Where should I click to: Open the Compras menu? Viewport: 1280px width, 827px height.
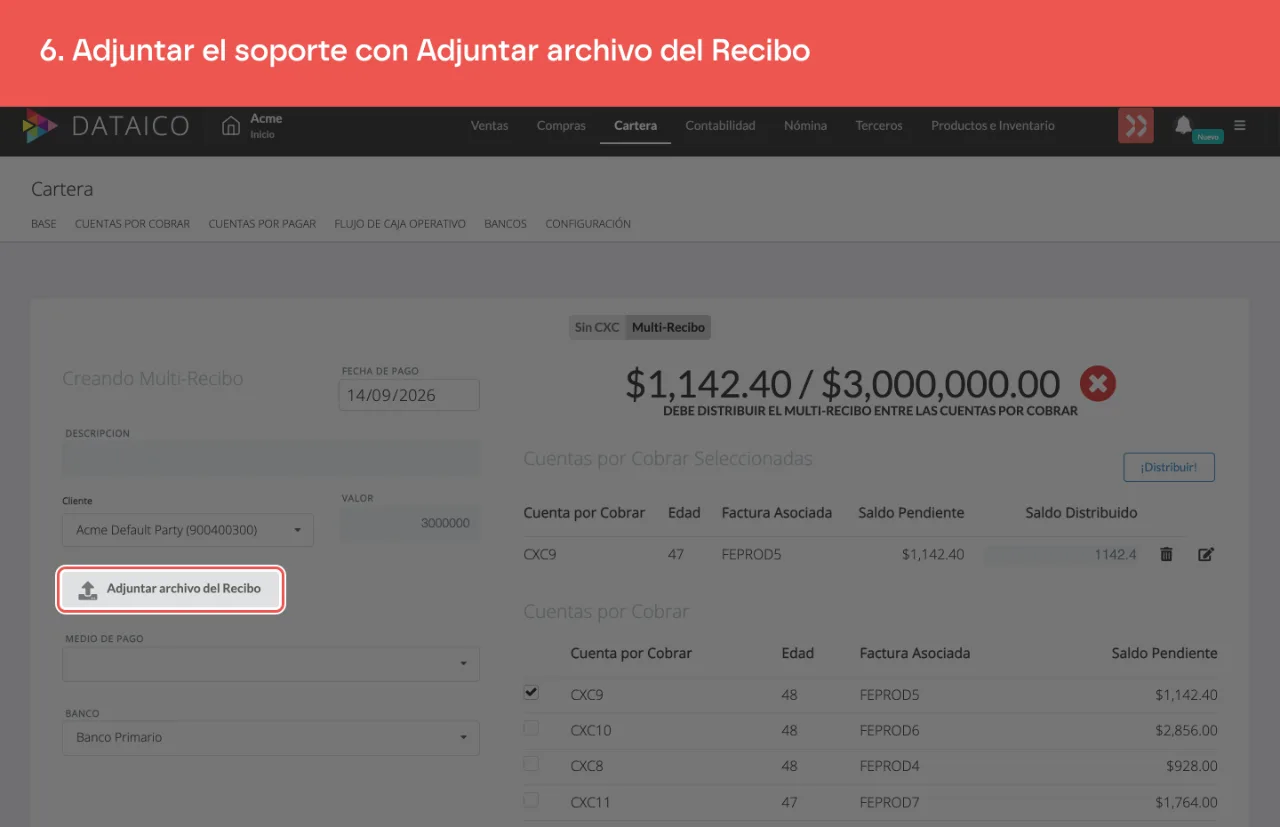click(561, 126)
